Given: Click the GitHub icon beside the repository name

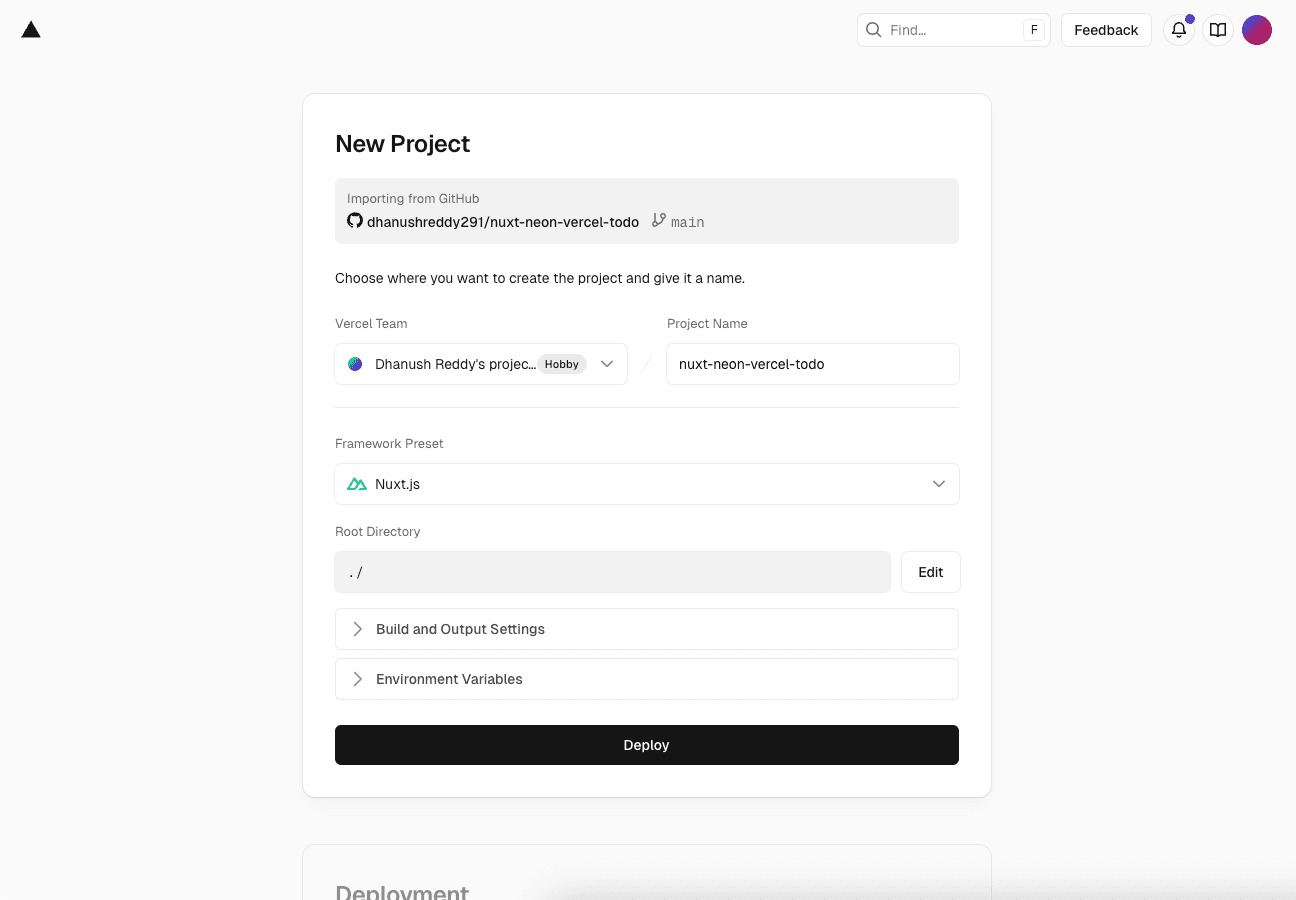Looking at the screenshot, I should [x=355, y=221].
